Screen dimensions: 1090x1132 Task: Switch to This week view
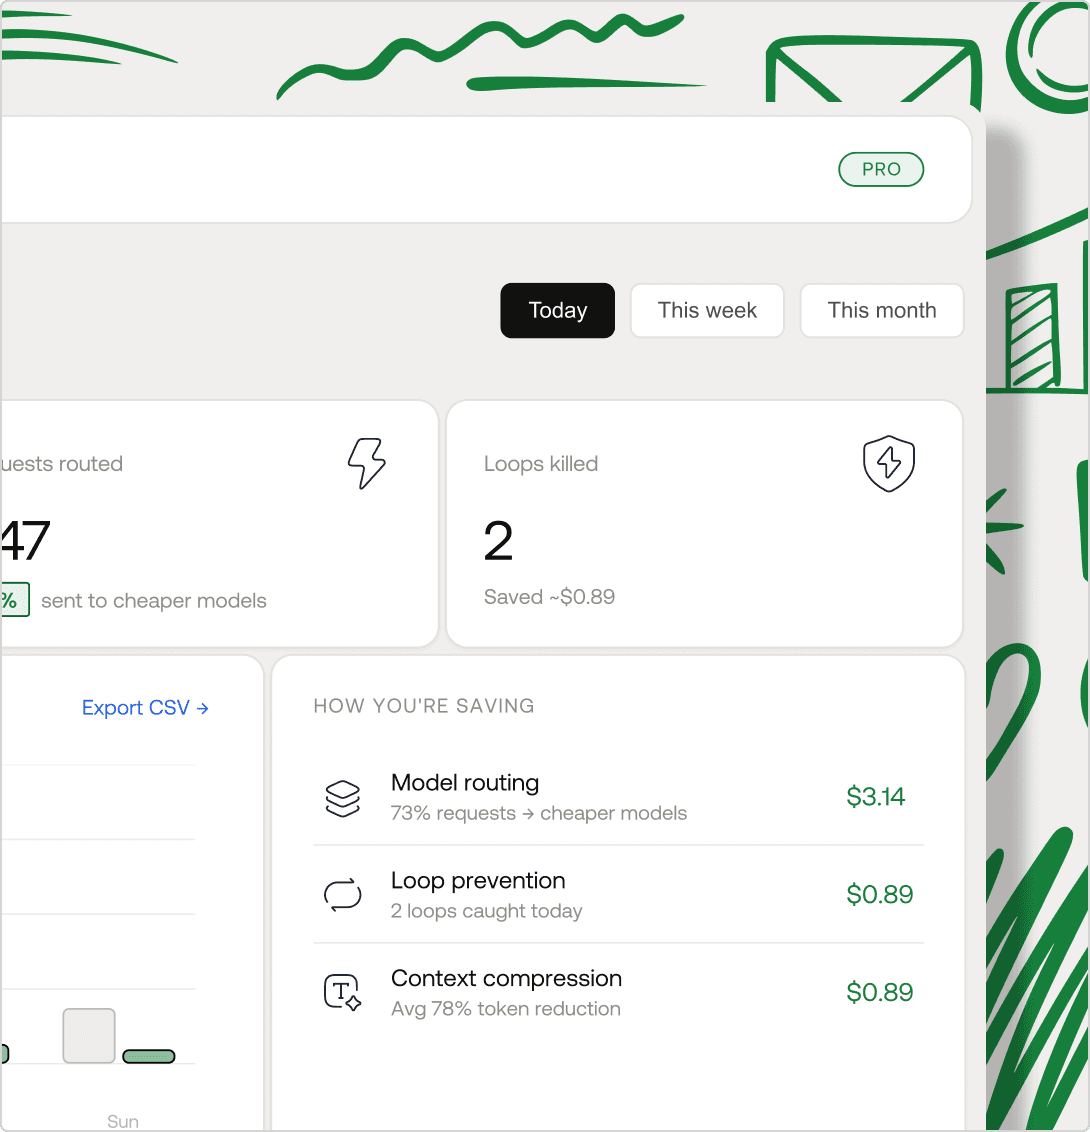tap(707, 311)
